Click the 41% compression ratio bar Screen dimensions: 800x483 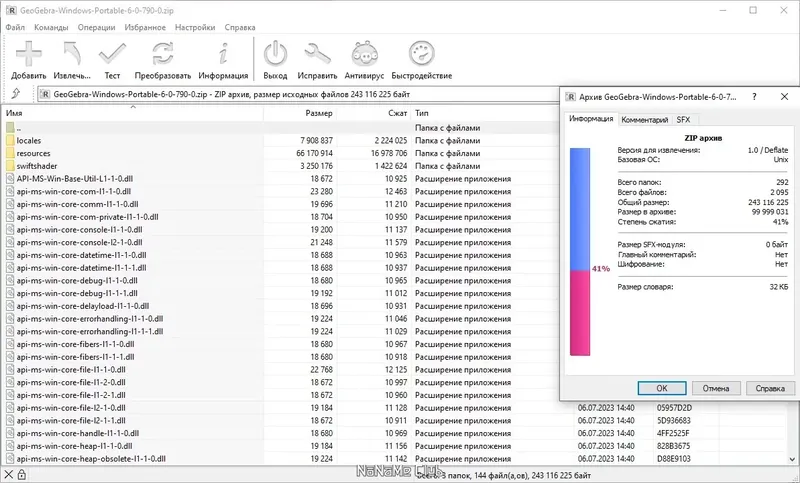coord(580,251)
